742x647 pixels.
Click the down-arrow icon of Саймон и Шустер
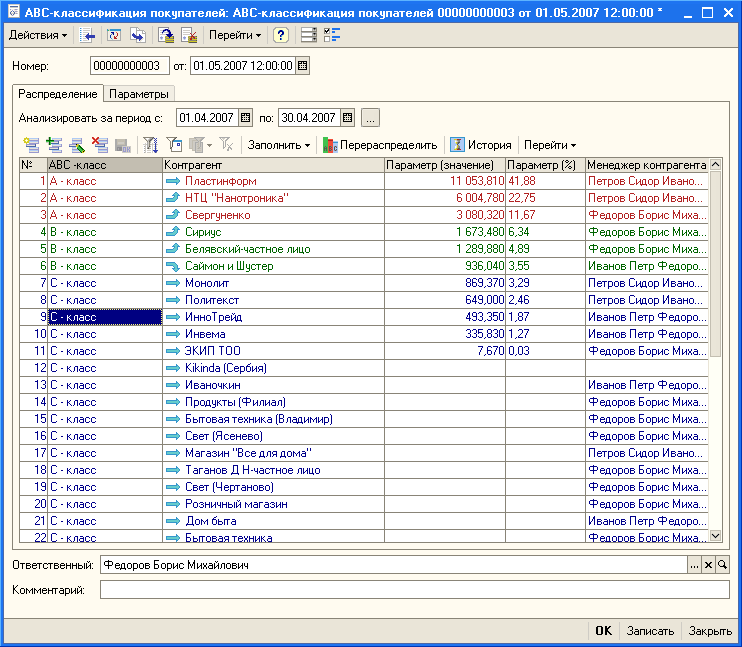pyautogui.click(x=173, y=266)
